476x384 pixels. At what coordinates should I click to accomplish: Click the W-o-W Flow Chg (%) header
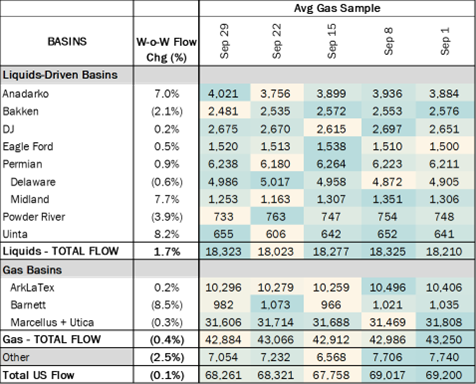pos(166,50)
